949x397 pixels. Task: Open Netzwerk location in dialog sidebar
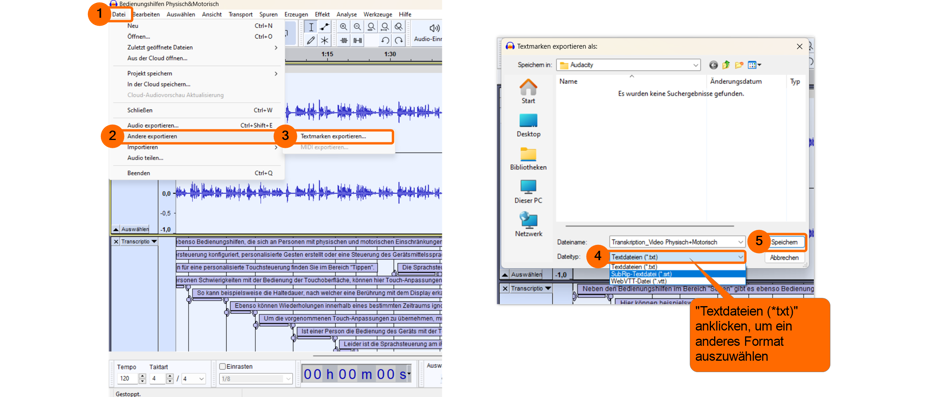[x=528, y=225]
